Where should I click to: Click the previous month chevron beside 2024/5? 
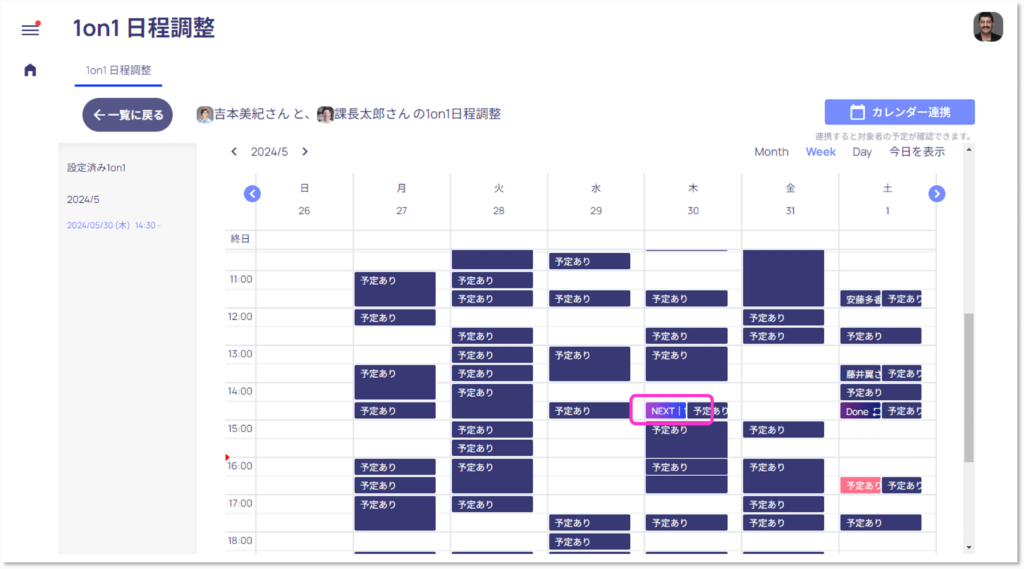[x=234, y=152]
